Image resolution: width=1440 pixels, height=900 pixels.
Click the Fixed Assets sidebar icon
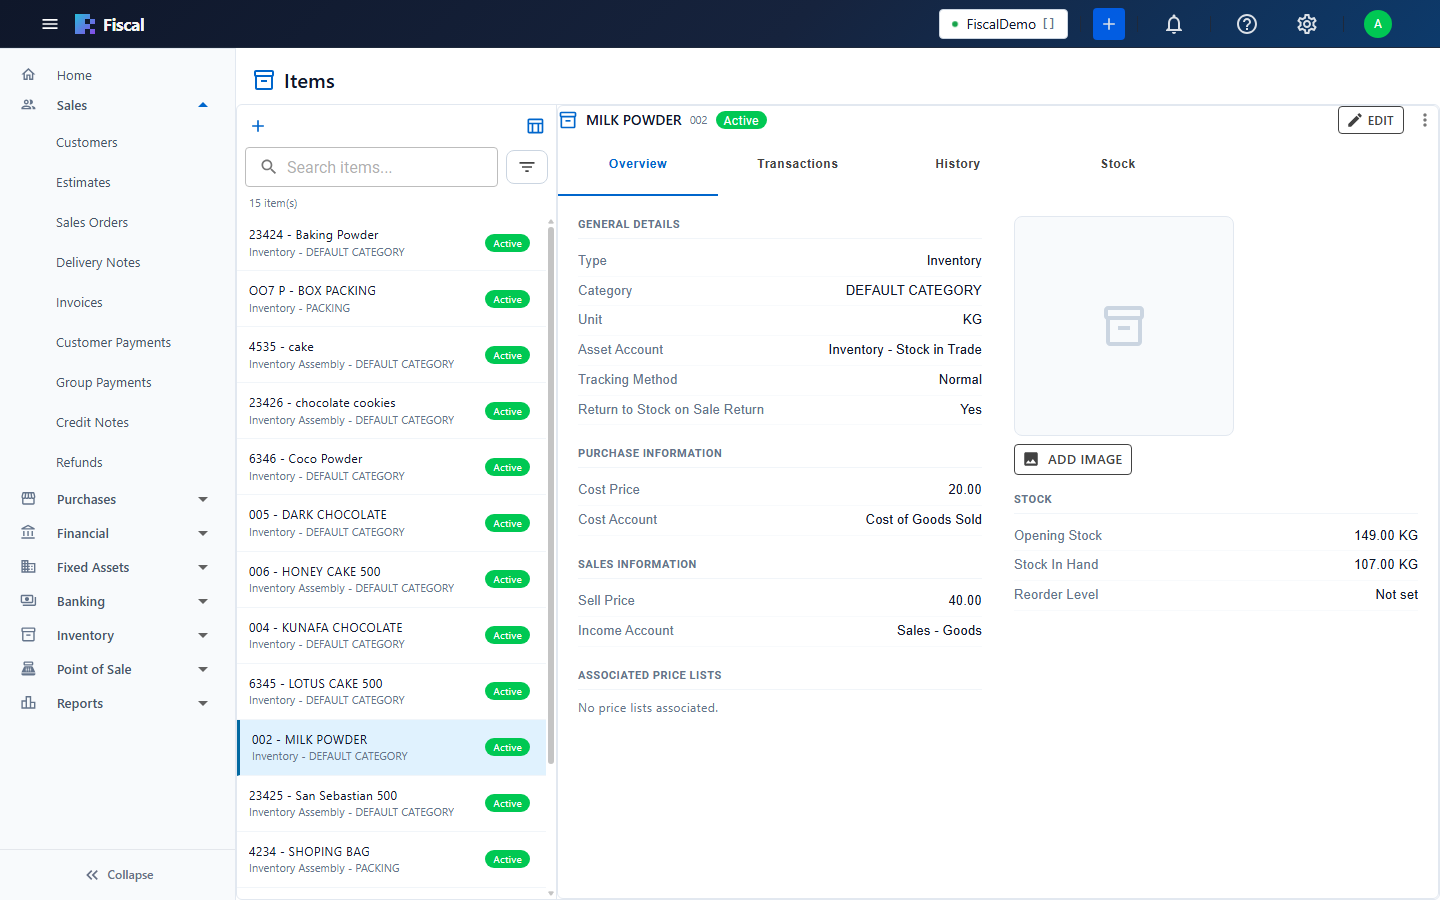29,567
